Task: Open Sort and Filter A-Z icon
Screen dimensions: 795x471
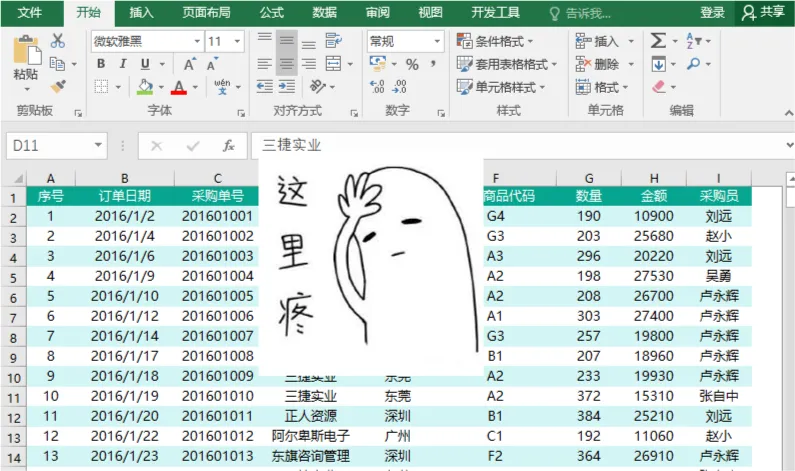Action: [x=693, y=41]
